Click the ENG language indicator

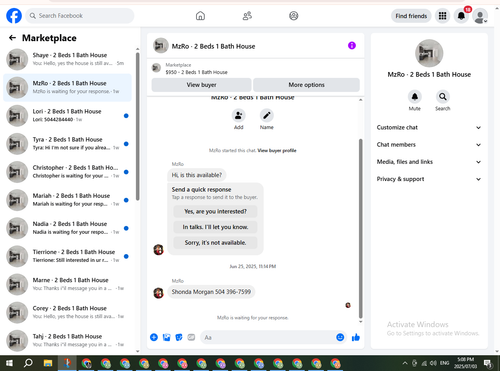[444, 363]
